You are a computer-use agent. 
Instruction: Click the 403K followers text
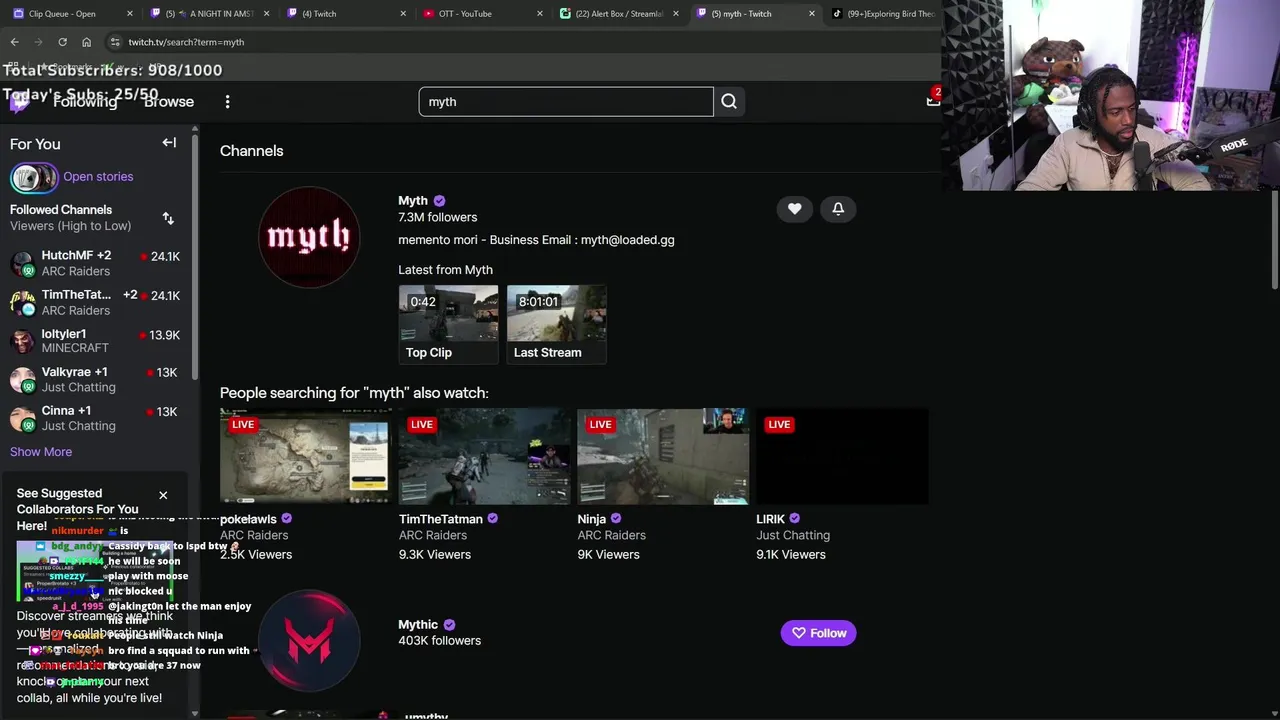(439, 641)
